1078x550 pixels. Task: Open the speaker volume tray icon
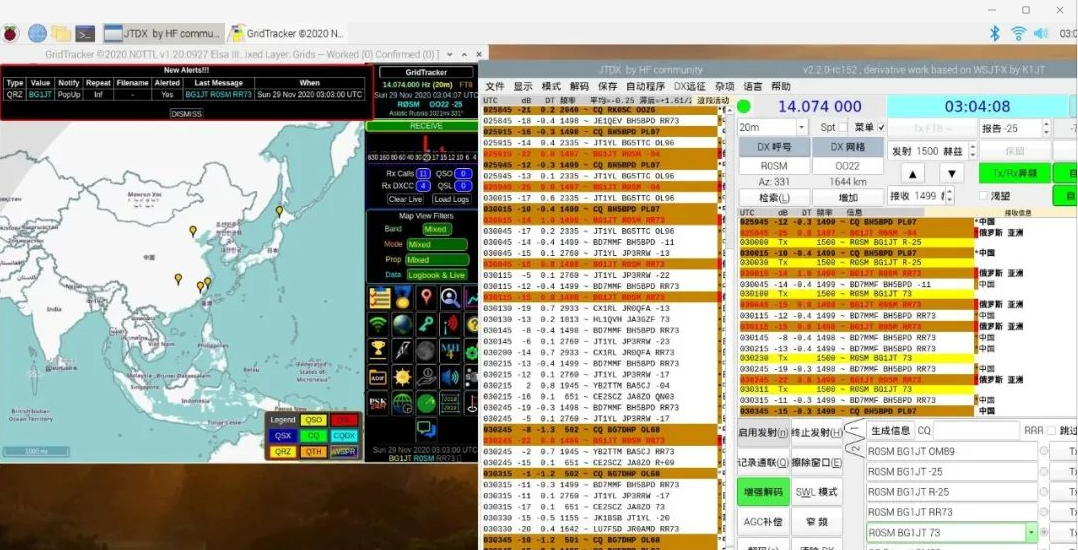tap(1041, 33)
